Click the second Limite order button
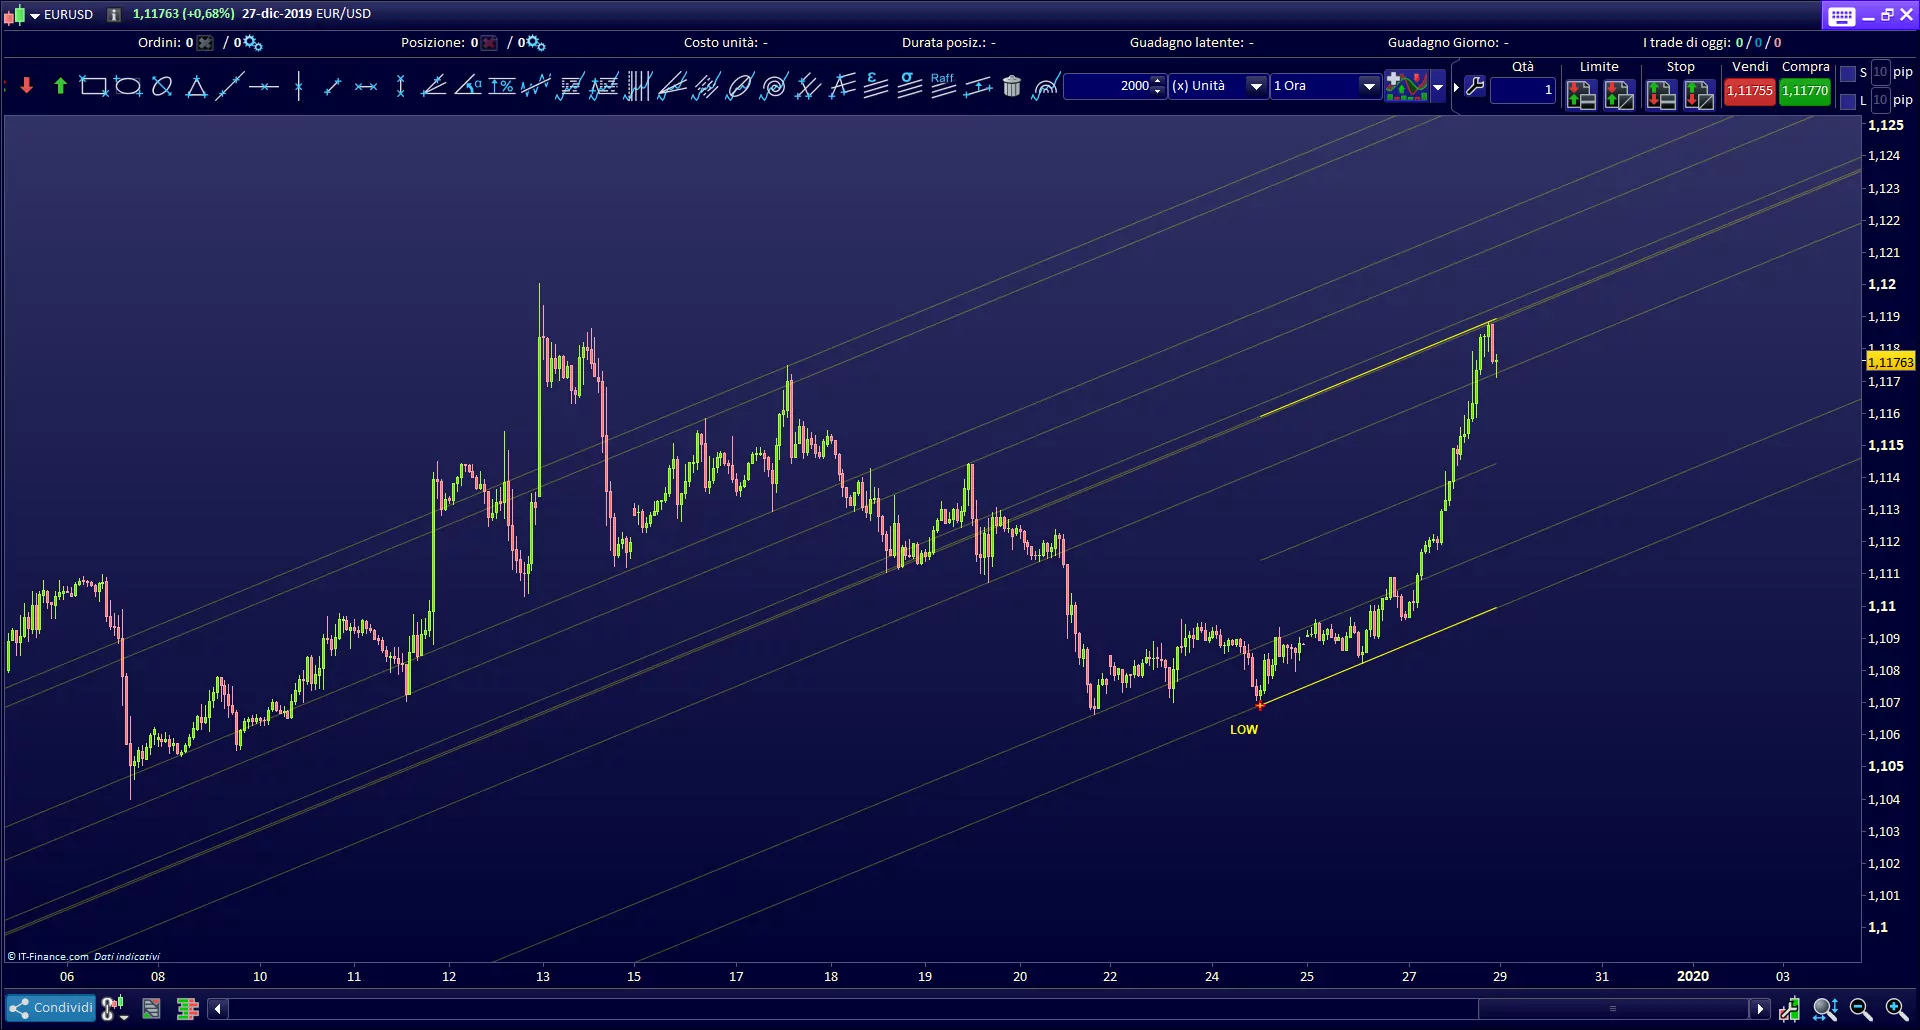Image resolution: width=1920 pixels, height=1030 pixels. click(1619, 95)
